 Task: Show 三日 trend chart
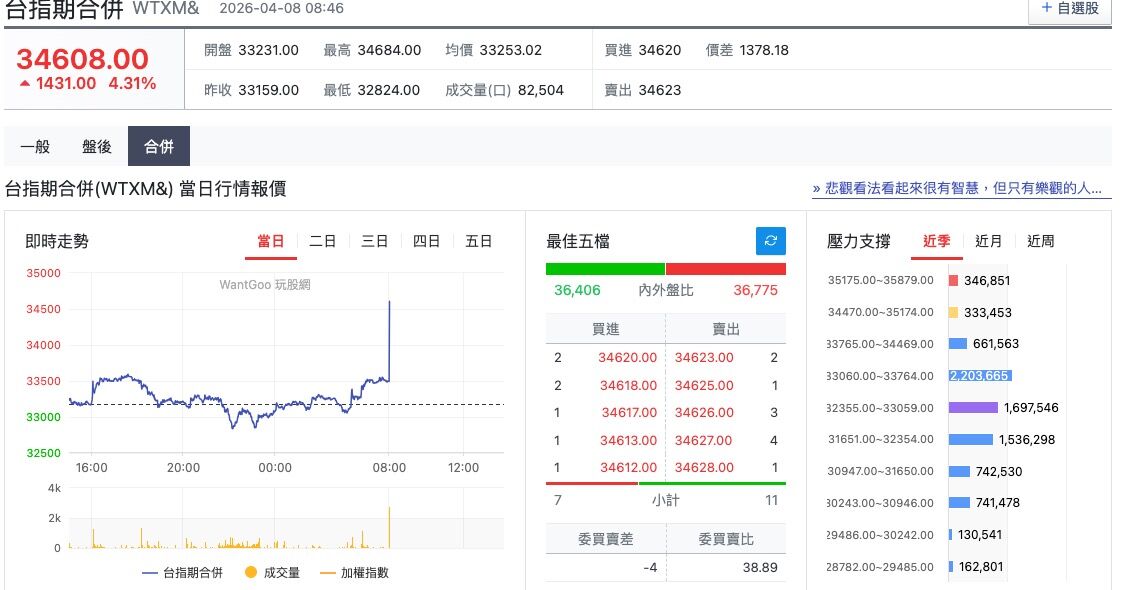(x=375, y=241)
